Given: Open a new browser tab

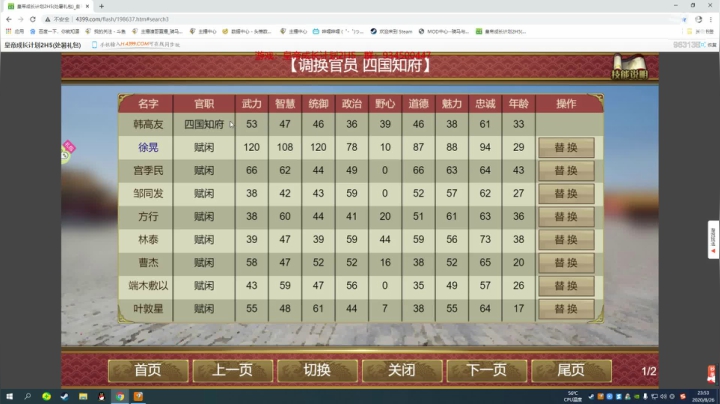Looking at the screenshot, I should click(x=101, y=6).
